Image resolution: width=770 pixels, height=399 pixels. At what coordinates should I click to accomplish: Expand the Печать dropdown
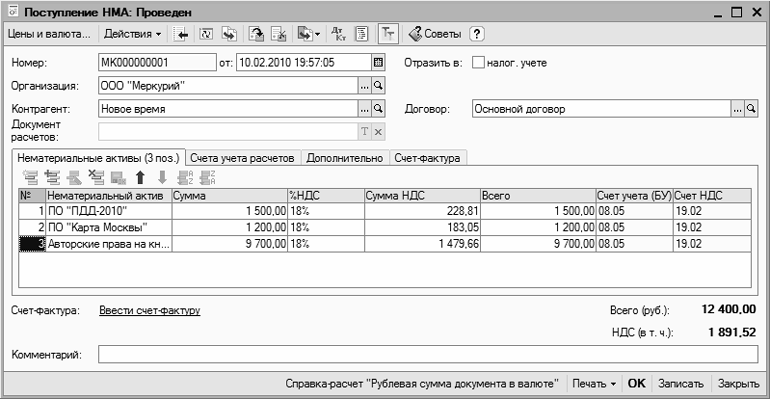[594, 383]
